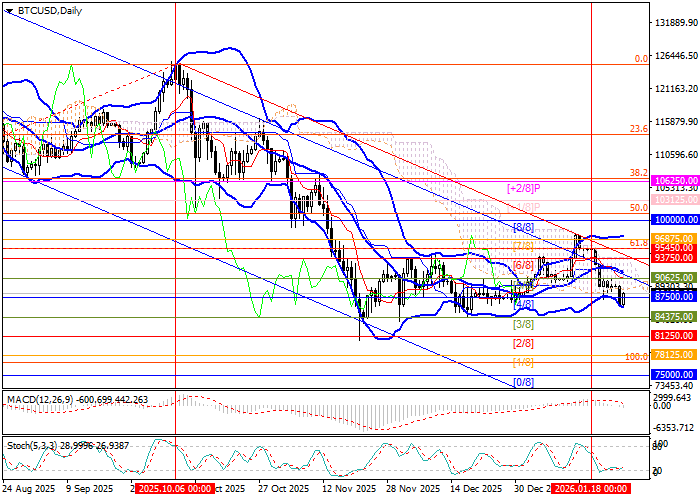Screen dimensions: 700x500
Task: Select the red 81250.00 price level tag
Action: (673, 336)
